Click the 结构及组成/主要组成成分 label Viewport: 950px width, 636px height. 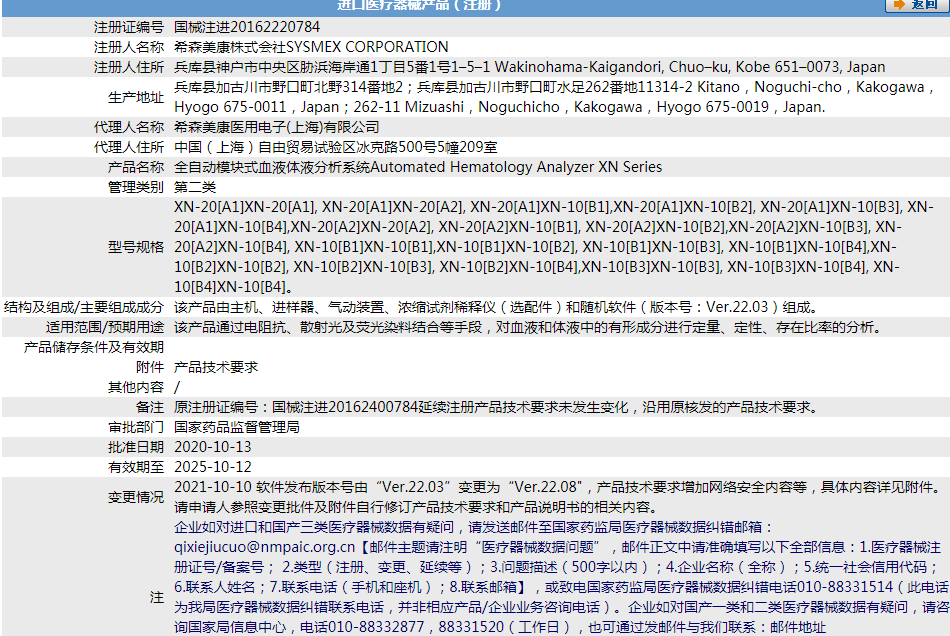click(x=84, y=307)
